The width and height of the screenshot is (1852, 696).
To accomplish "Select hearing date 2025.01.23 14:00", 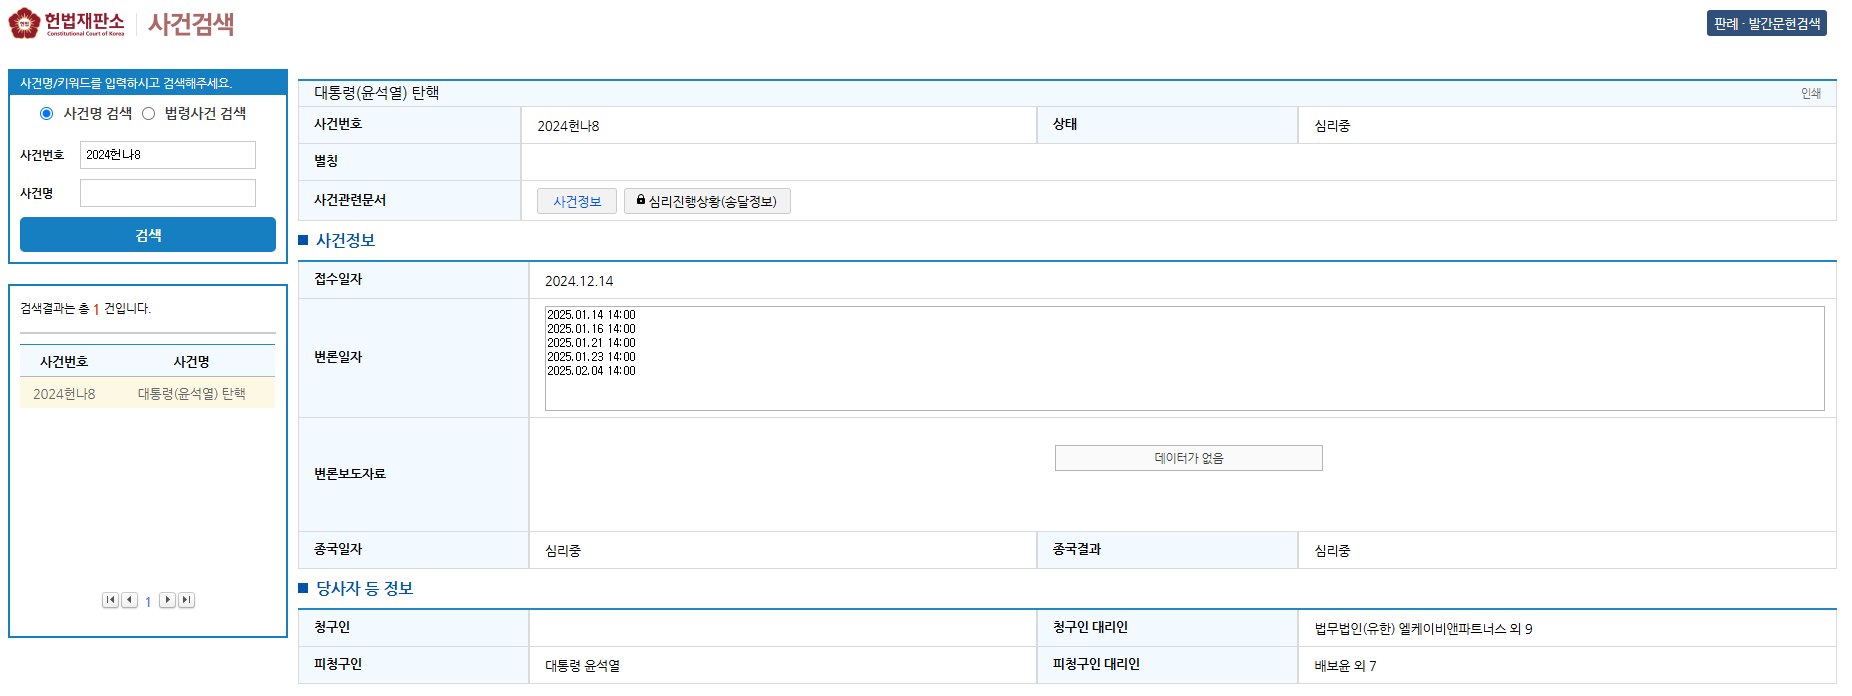I will click(x=591, y=357).
